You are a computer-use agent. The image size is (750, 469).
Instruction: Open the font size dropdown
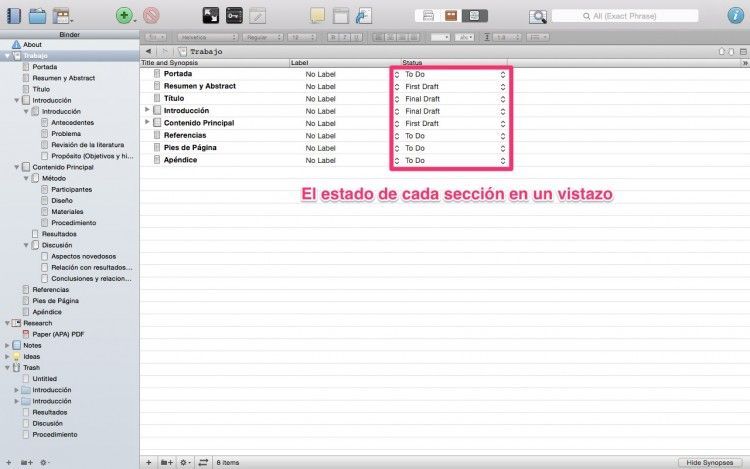pos(302,37)
